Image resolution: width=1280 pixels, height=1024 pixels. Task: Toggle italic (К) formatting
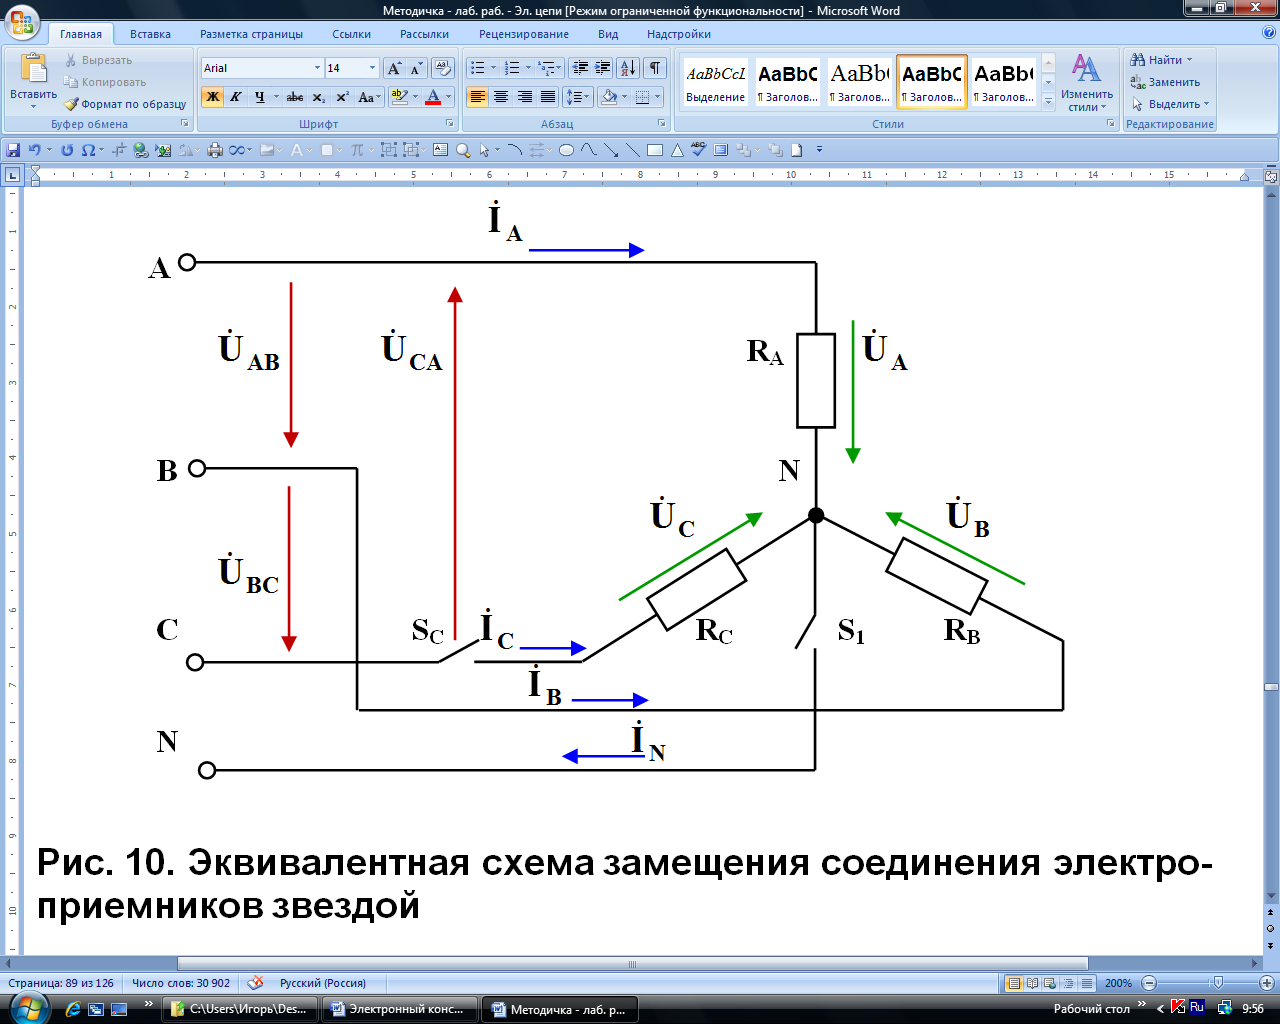tap(236, 97)
